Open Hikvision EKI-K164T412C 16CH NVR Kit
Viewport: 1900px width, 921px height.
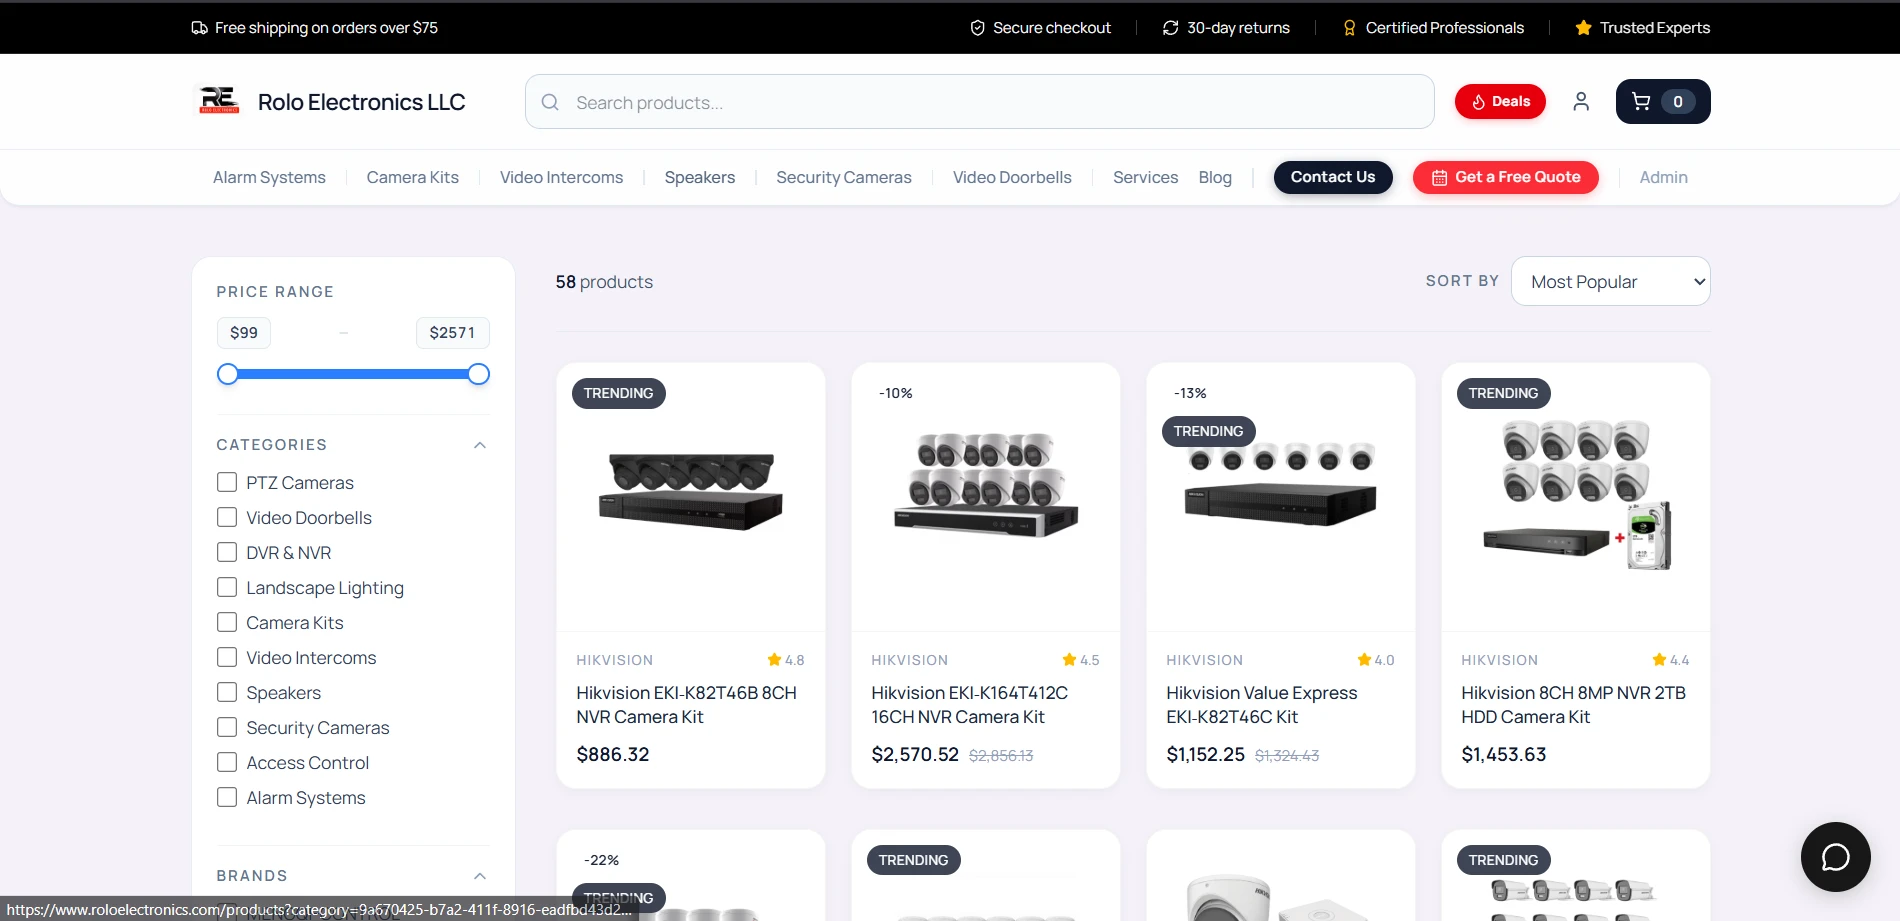[970, 705]
